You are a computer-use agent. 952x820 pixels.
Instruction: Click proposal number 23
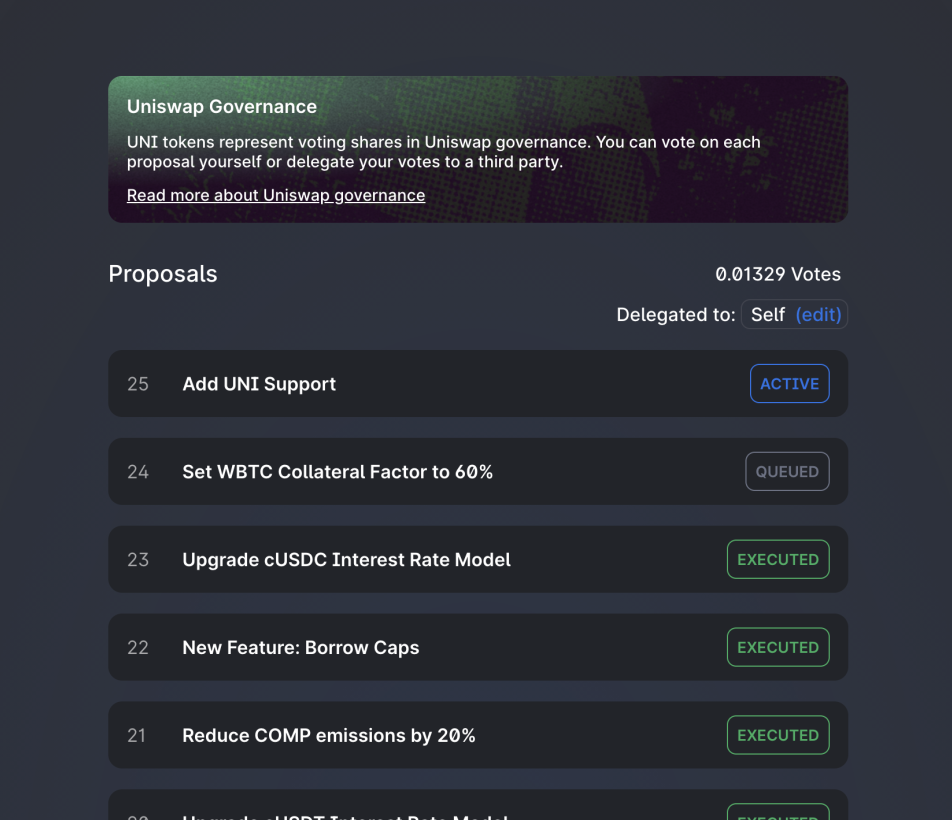(138, 560)
